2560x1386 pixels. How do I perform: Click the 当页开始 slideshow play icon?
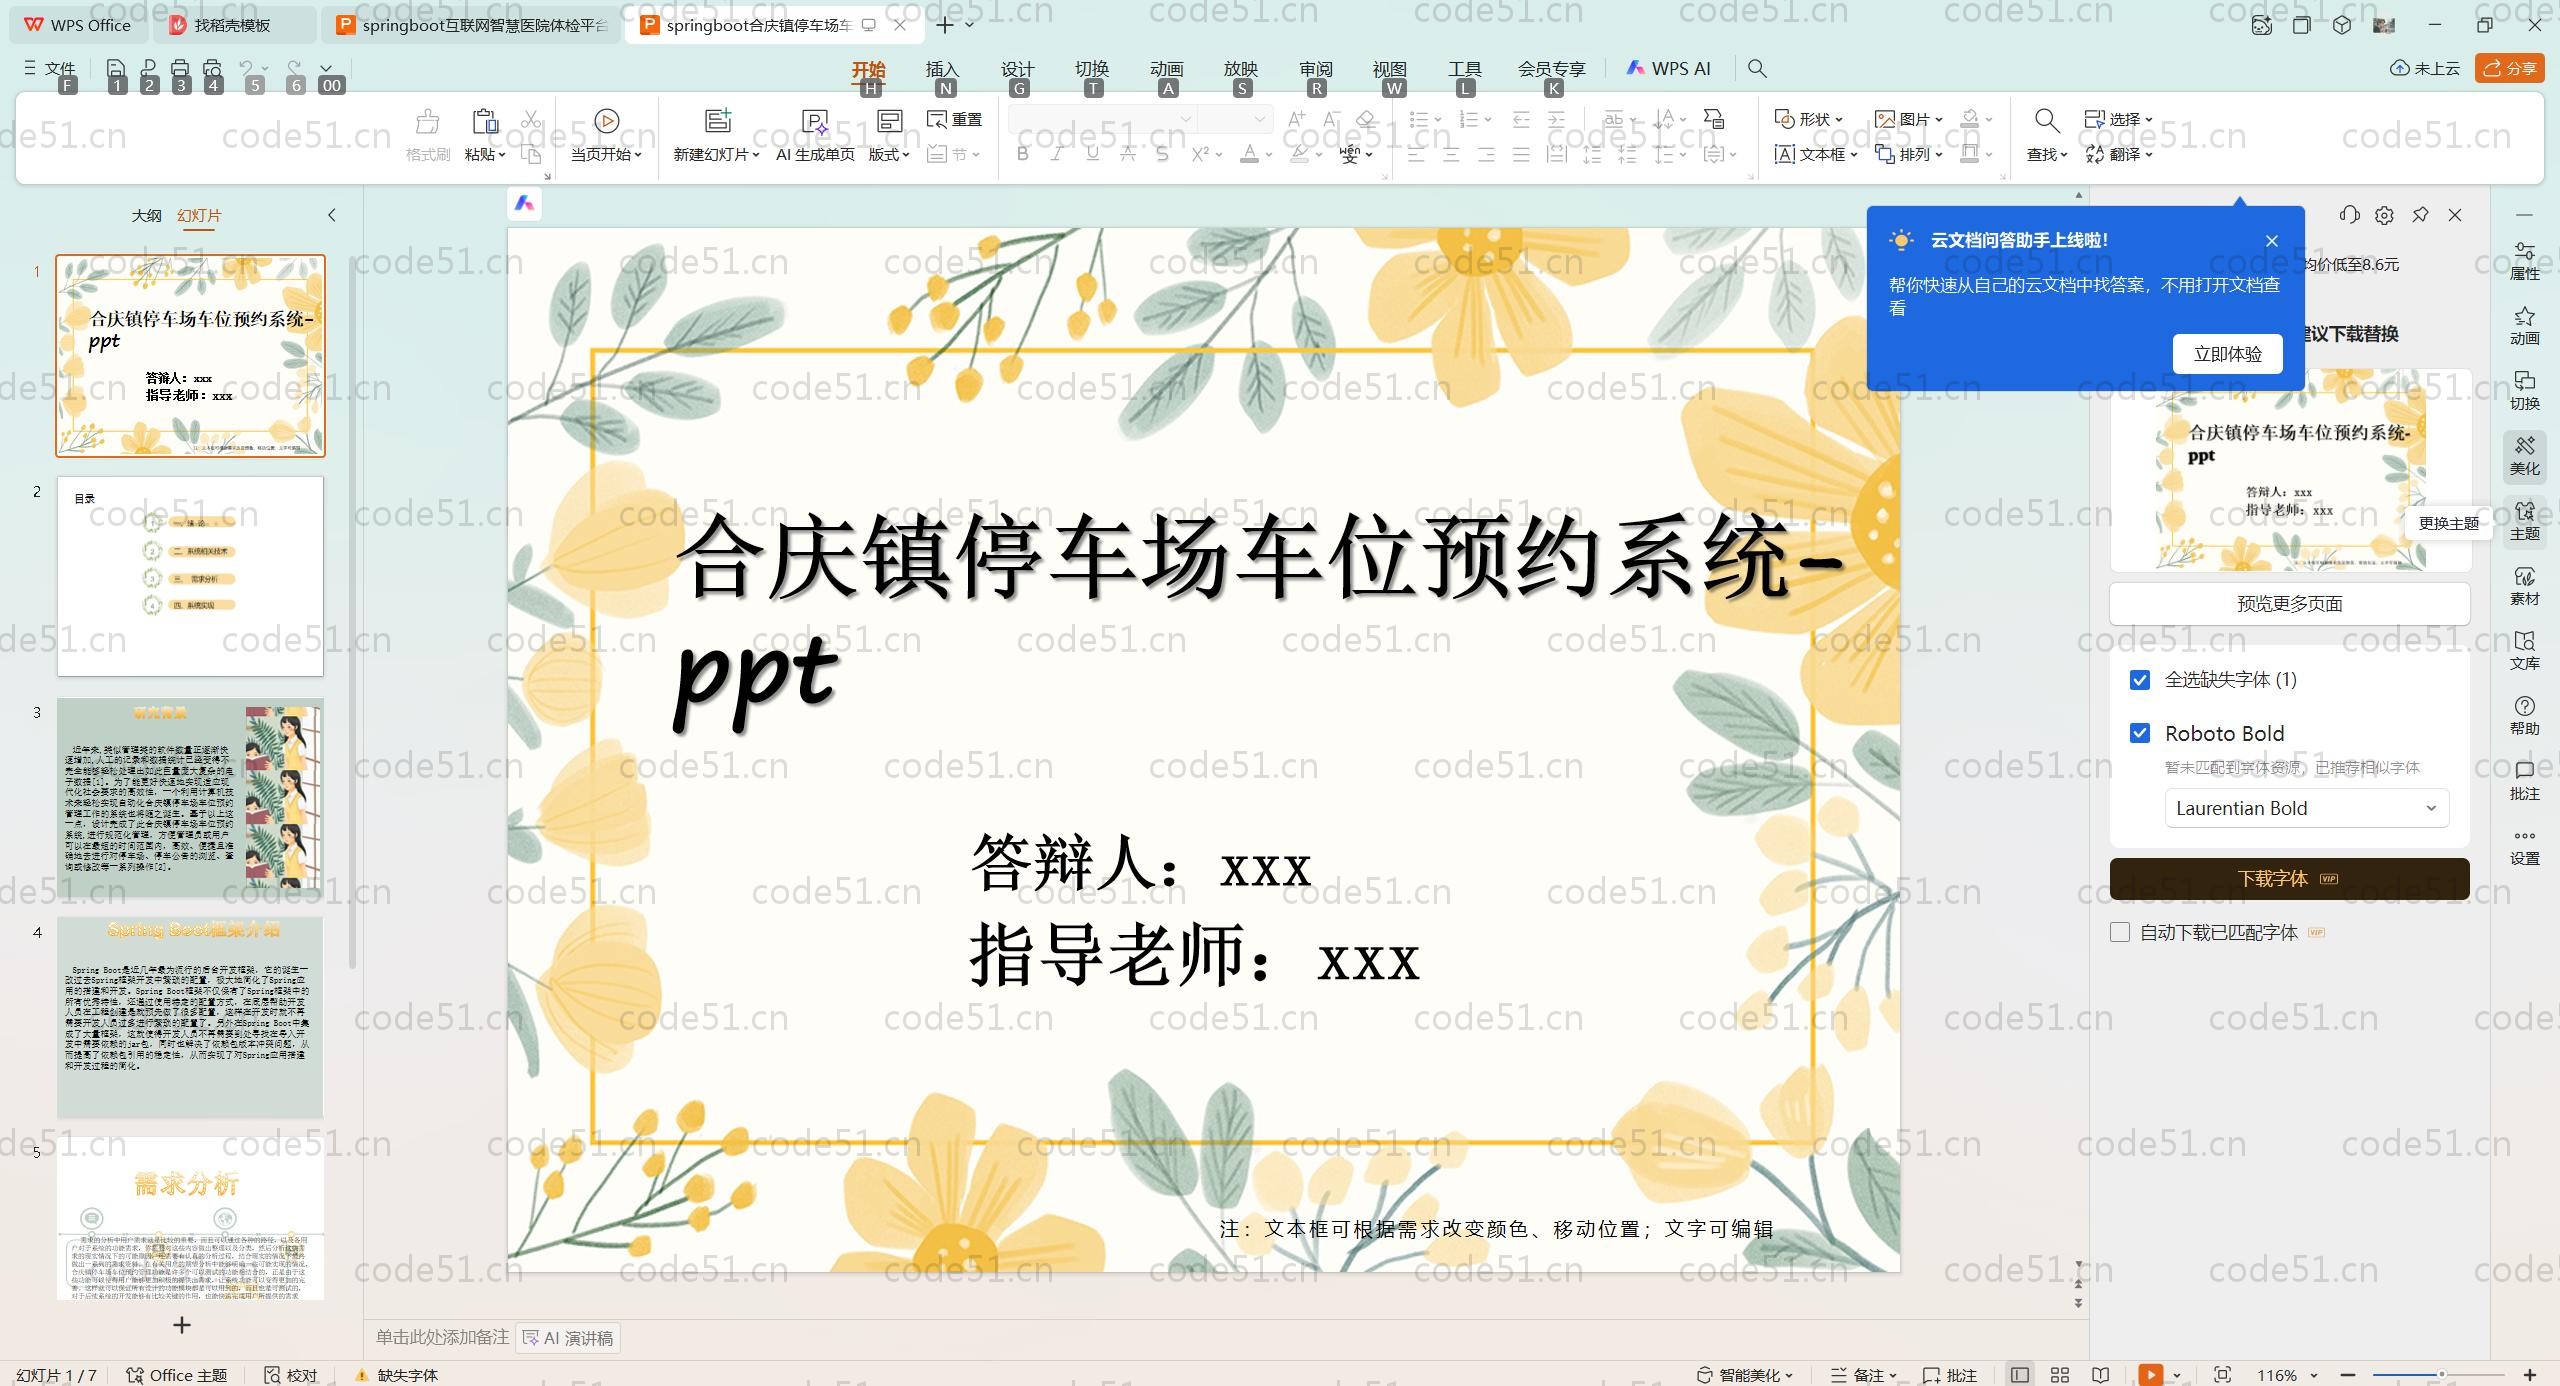(x=606, y=121)
